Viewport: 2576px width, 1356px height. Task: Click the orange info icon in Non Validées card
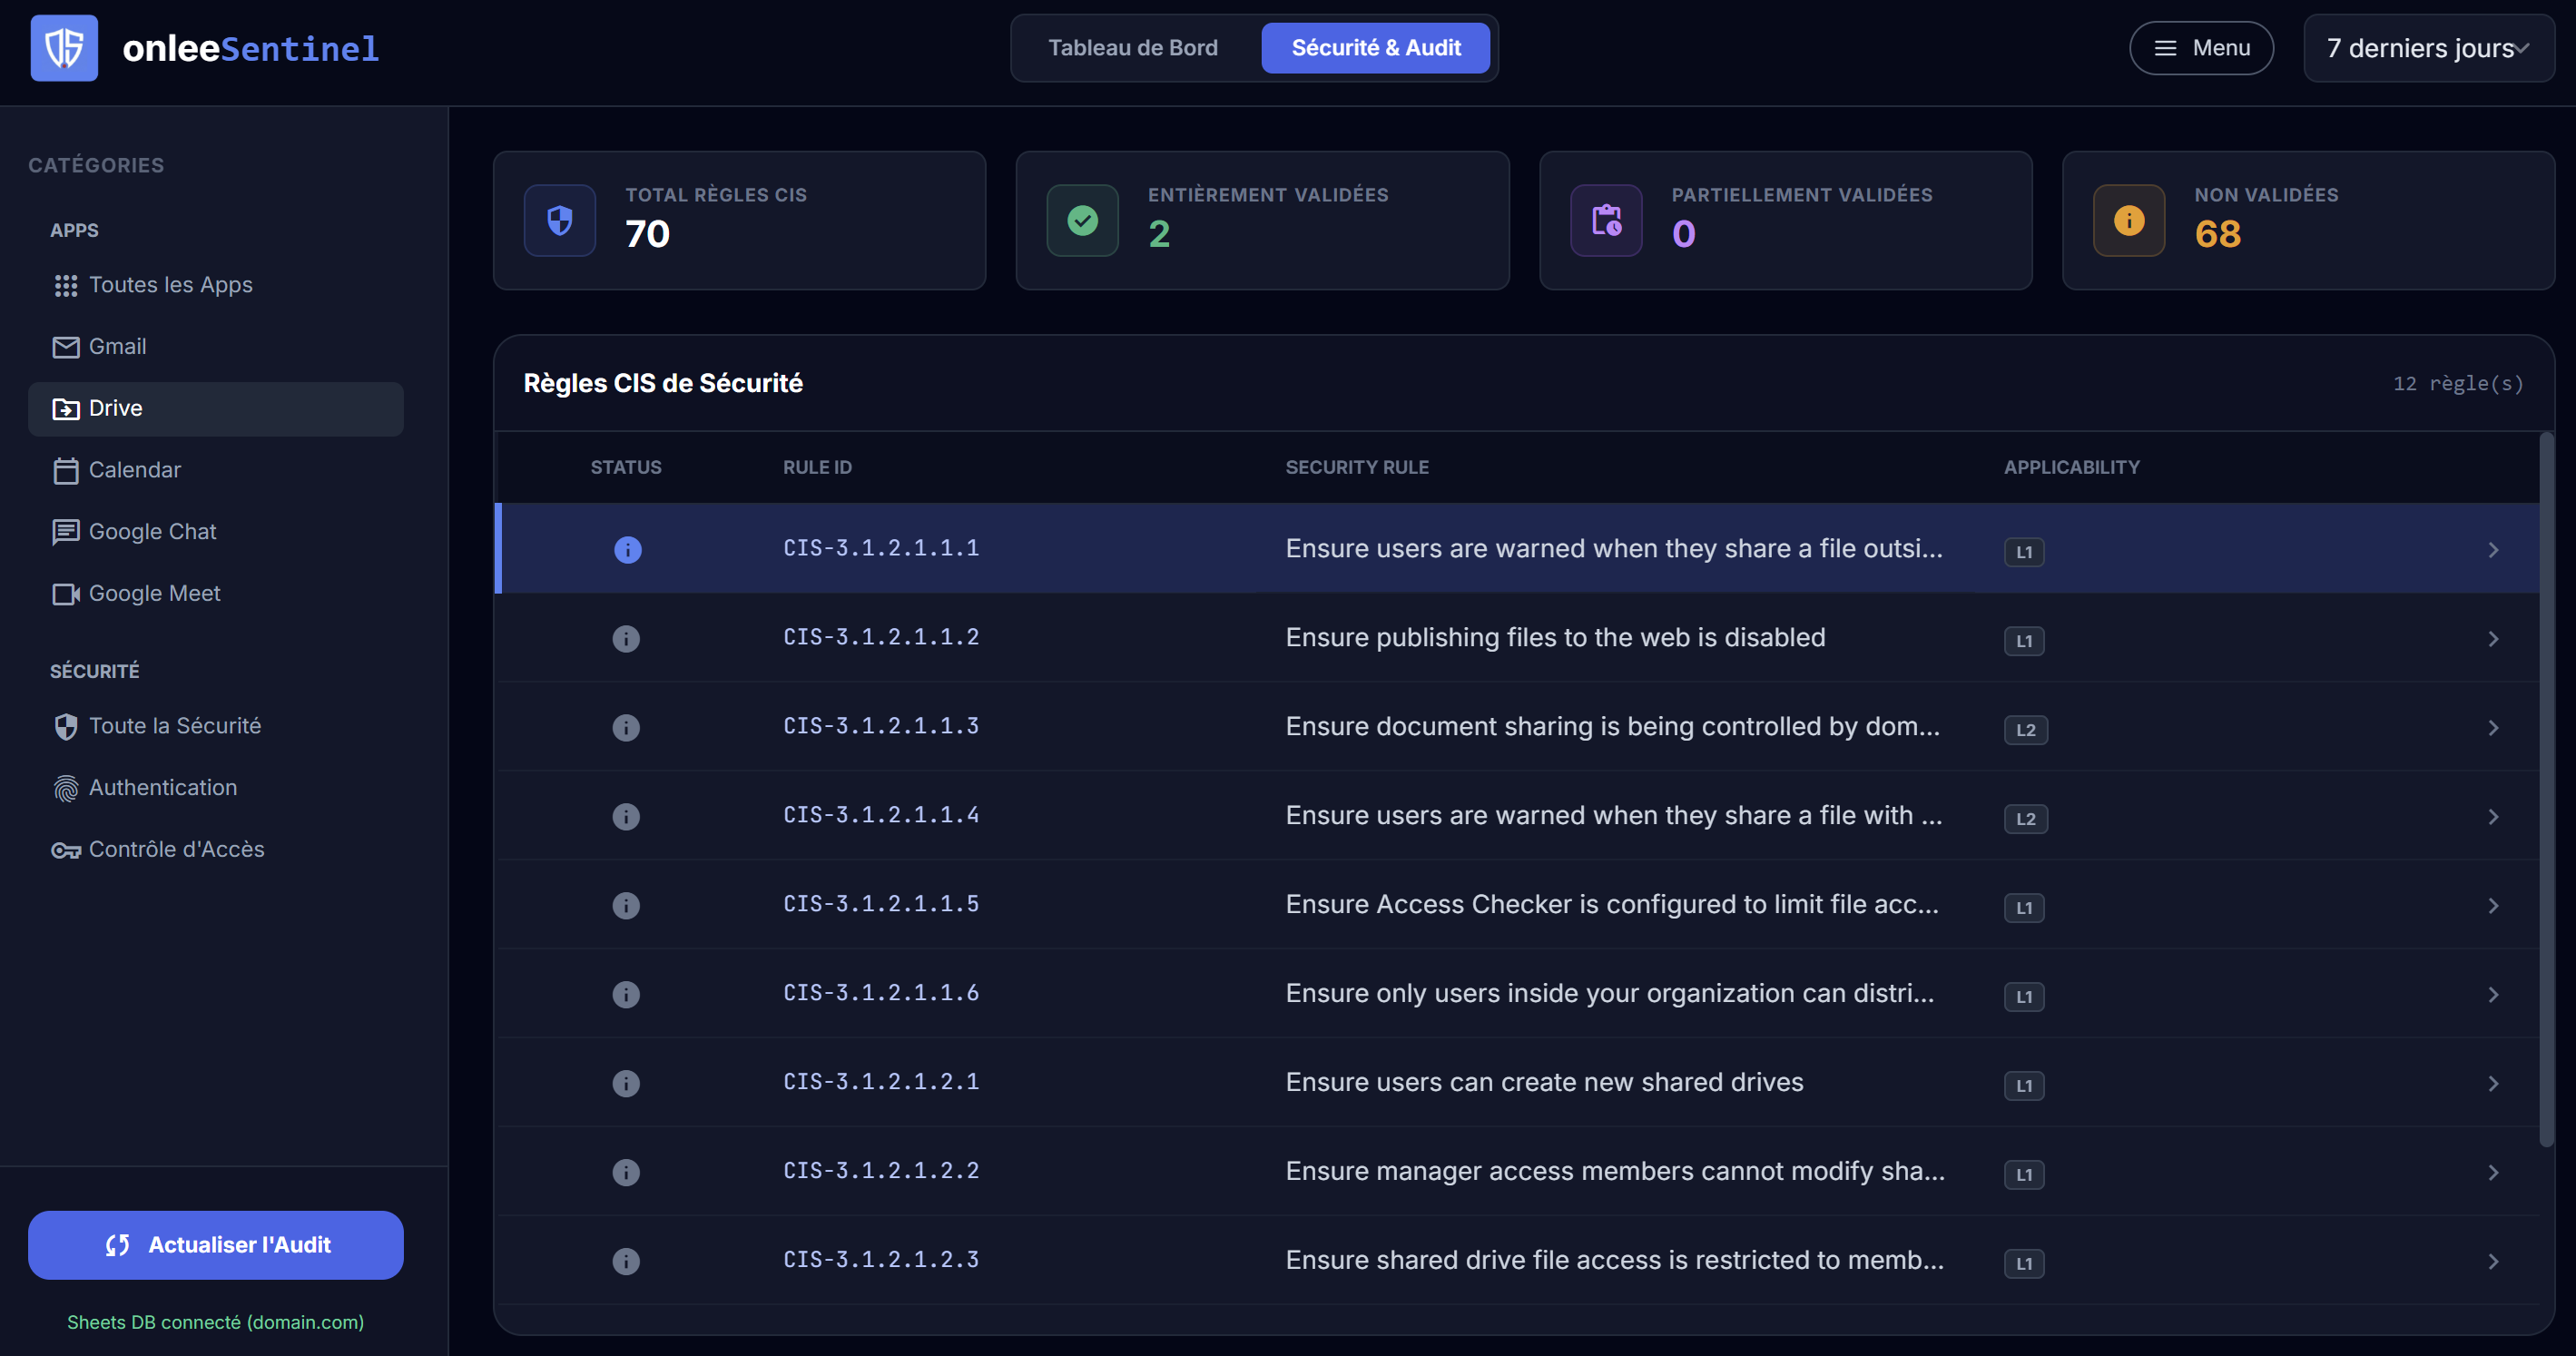tap(2129, 220)
